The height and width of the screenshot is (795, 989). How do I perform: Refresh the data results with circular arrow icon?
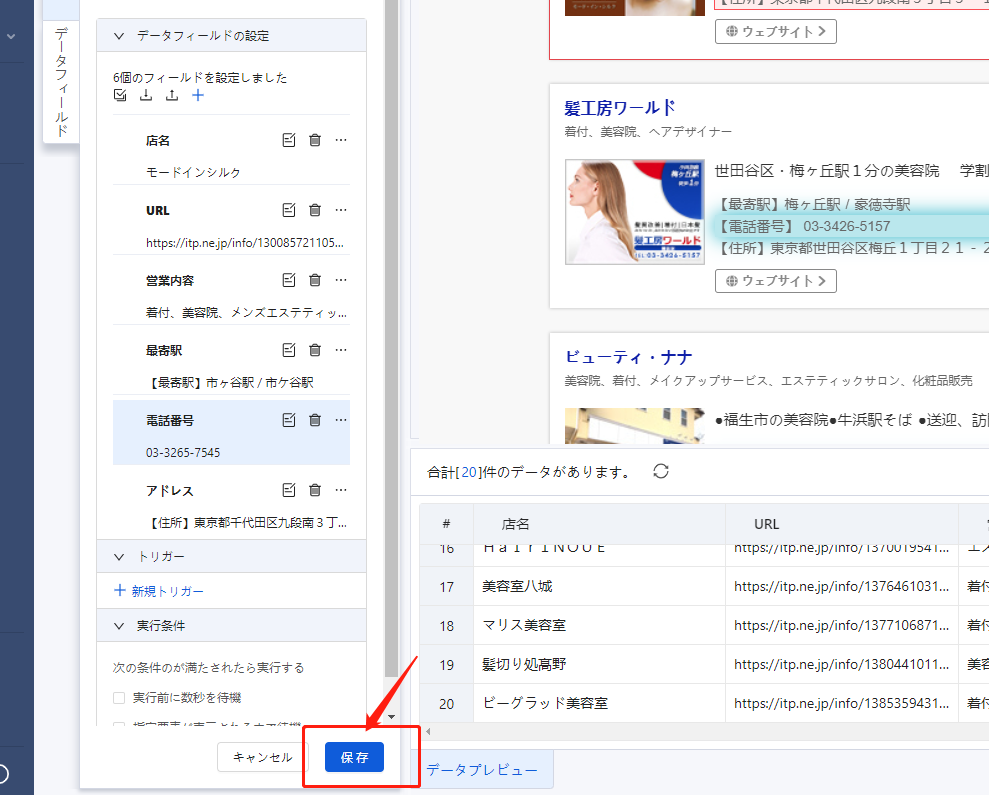[659, 471]
